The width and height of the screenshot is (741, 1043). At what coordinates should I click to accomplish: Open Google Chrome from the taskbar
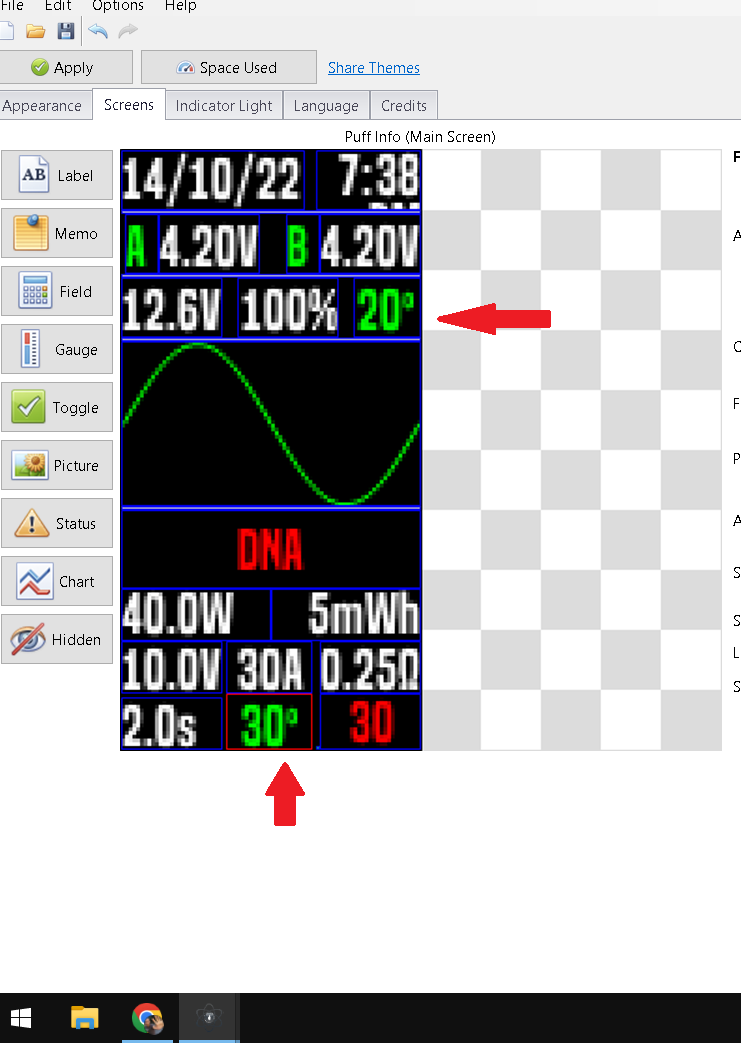[x=147, y=1018]
